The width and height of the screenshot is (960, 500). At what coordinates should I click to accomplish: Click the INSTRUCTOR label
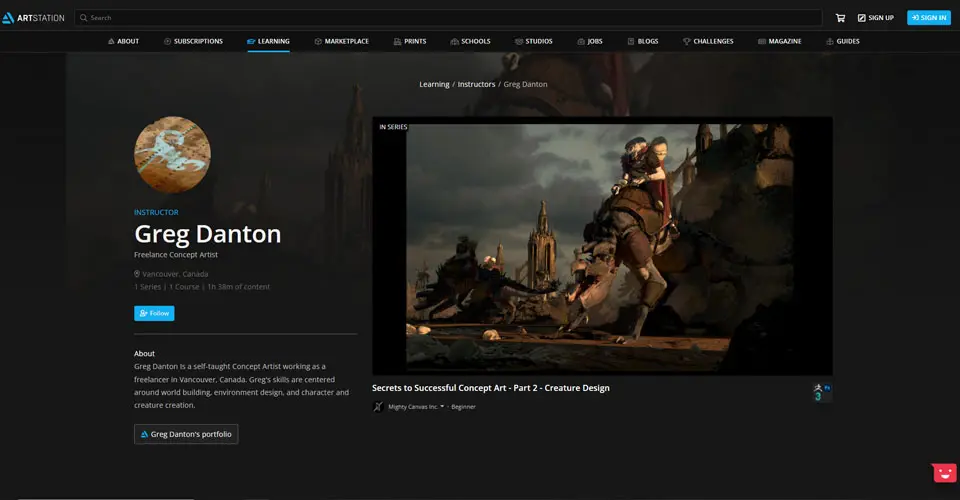pyautogui.click(x=156, y=212)
